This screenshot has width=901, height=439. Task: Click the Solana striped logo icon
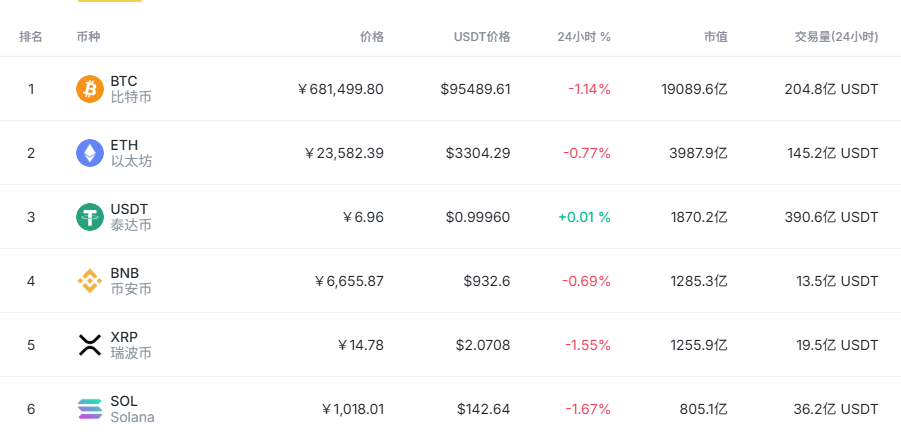click(90, 409)
